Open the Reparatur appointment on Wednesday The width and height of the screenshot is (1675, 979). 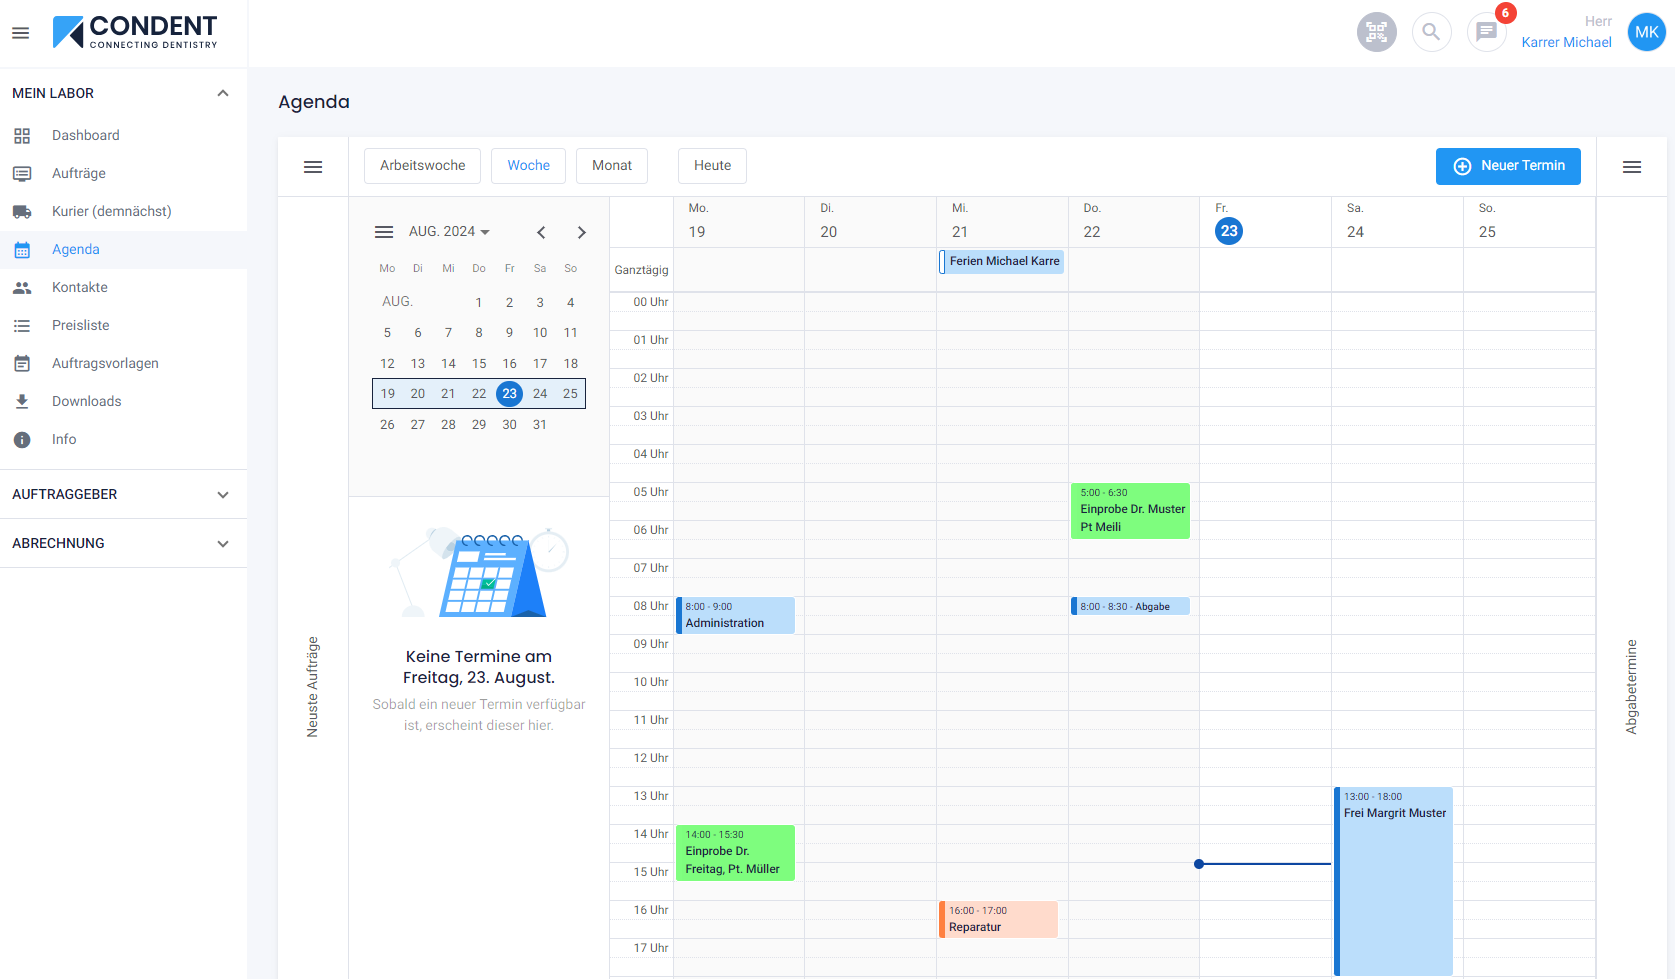click(998, 918)
